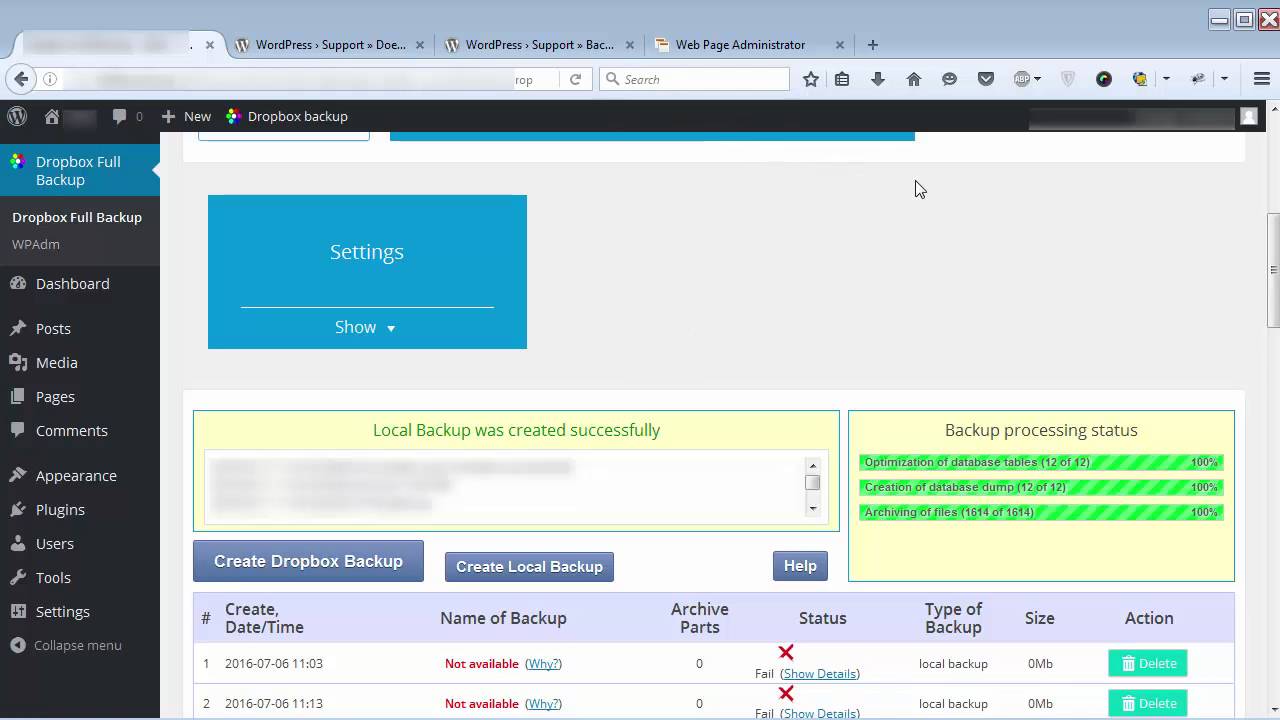Open the WPAdm submenu item

pyautogui.click(x=36, y=244)
